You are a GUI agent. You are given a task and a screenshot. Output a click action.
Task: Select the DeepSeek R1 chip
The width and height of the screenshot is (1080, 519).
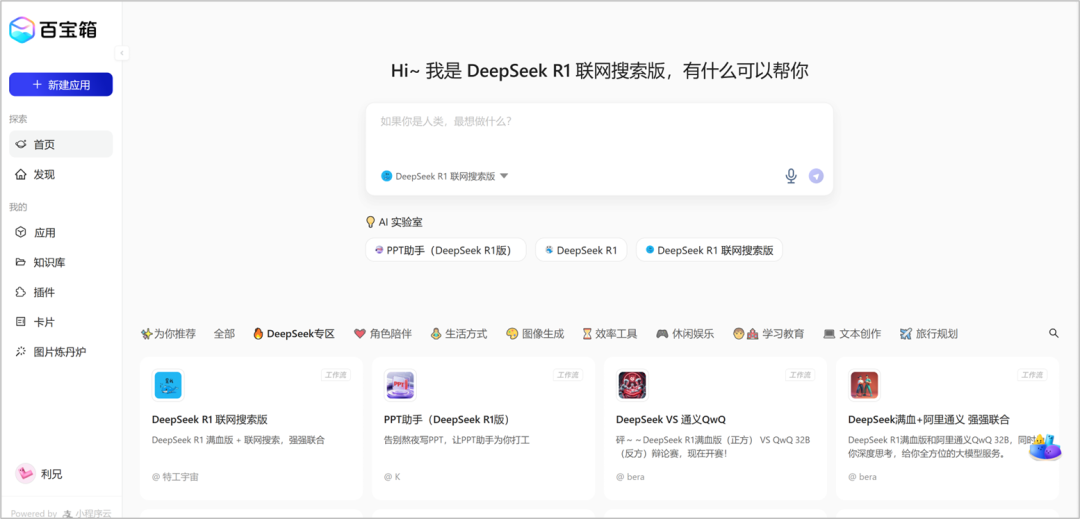pos(581,250)
